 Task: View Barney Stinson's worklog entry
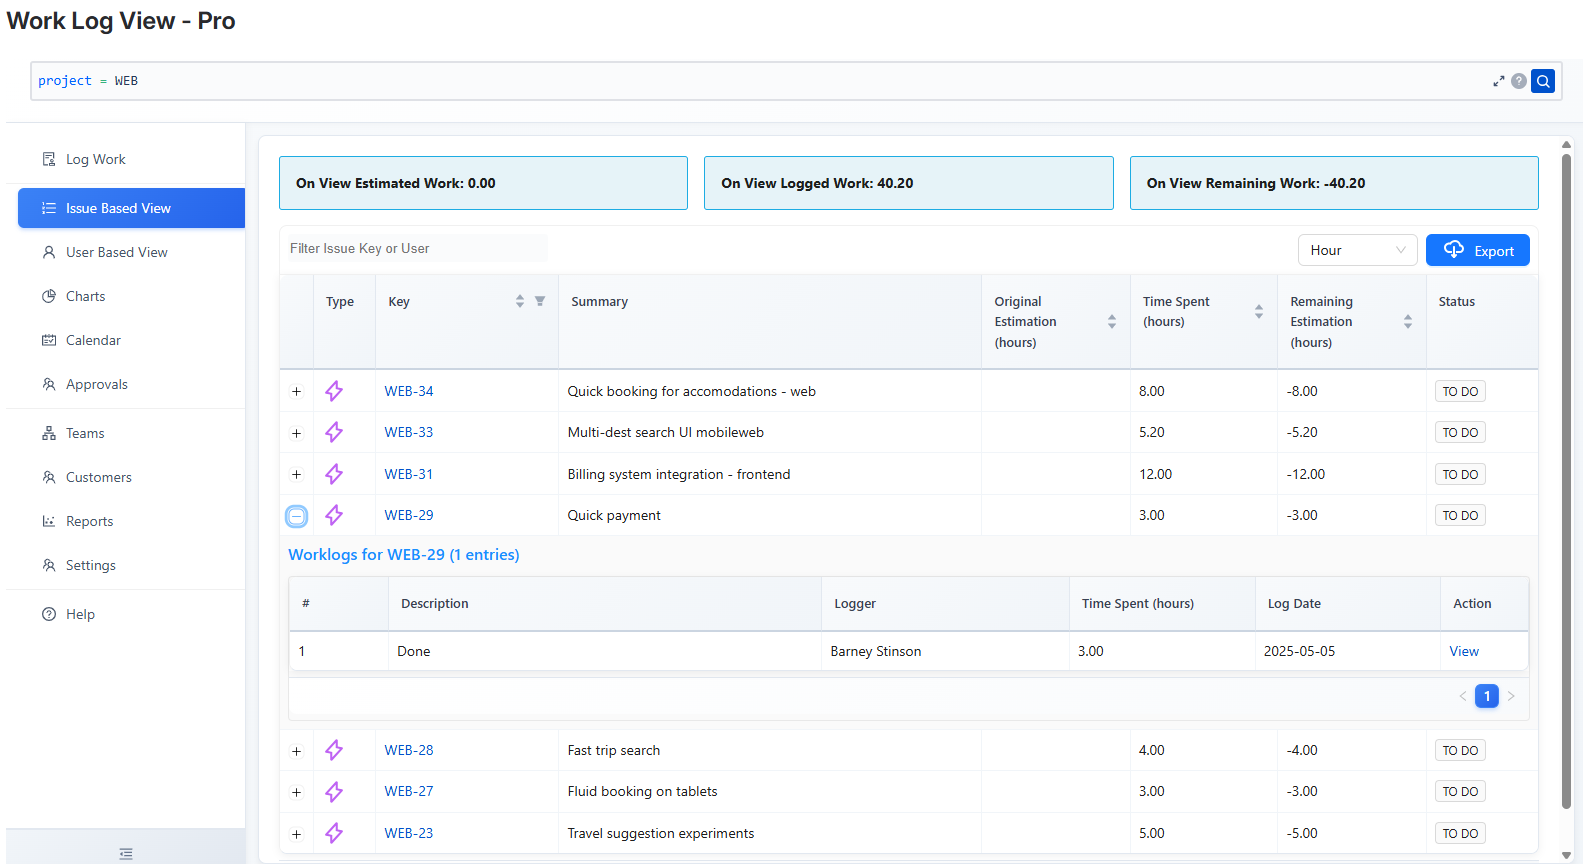1463,651
